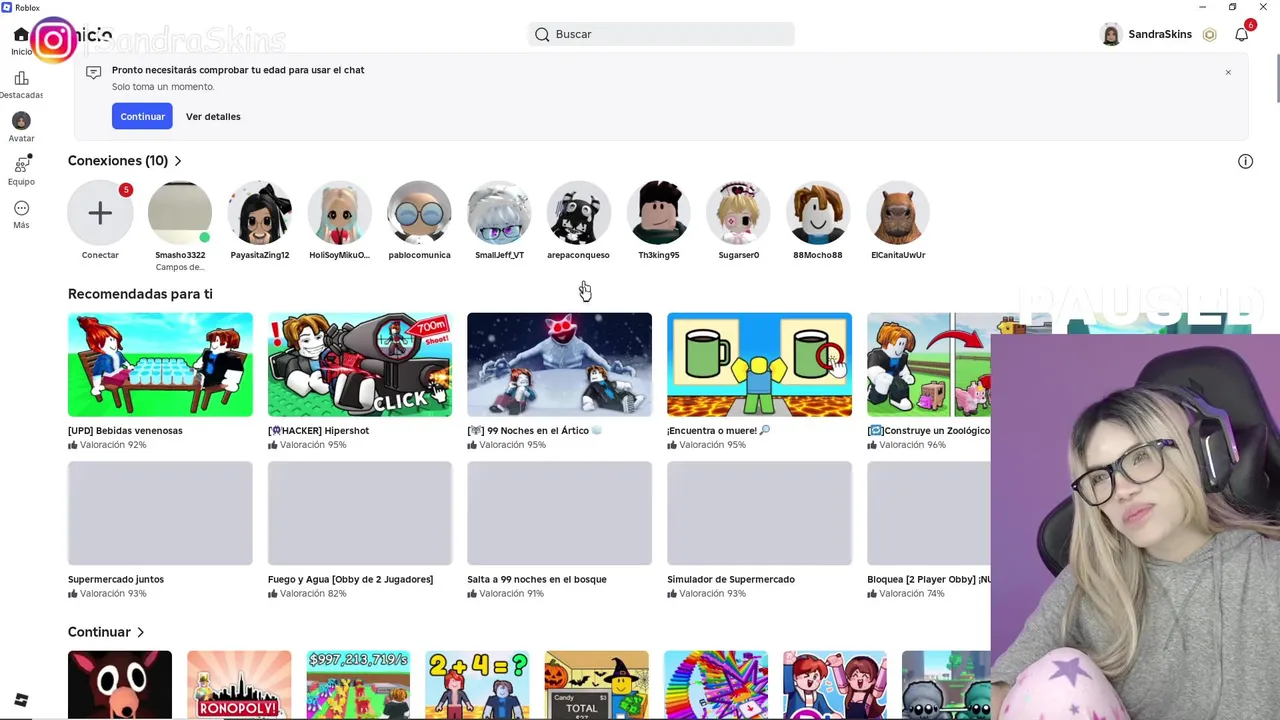This screenshot has height=720, width=1280.
Task: Open the Más sidebar menu icon
Action: pyautogui.click(x=21, y=208)
